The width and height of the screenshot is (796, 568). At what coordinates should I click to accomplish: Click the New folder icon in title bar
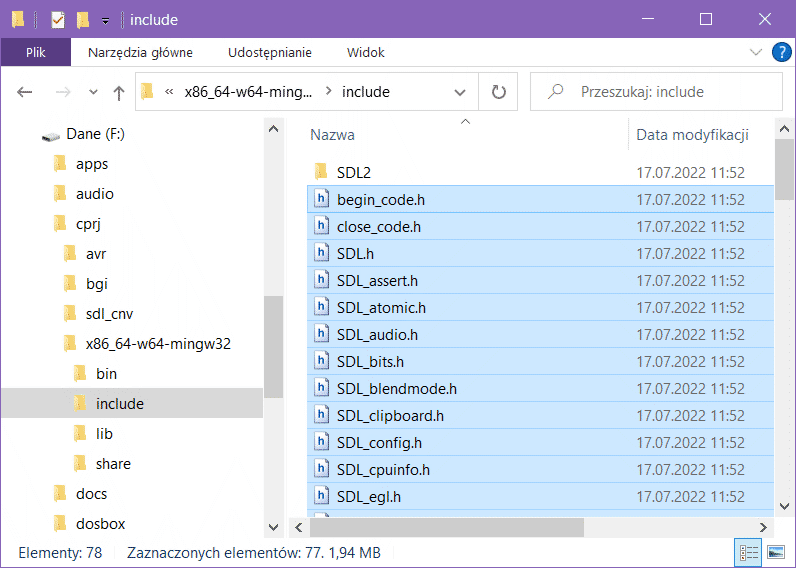[83, 19]
